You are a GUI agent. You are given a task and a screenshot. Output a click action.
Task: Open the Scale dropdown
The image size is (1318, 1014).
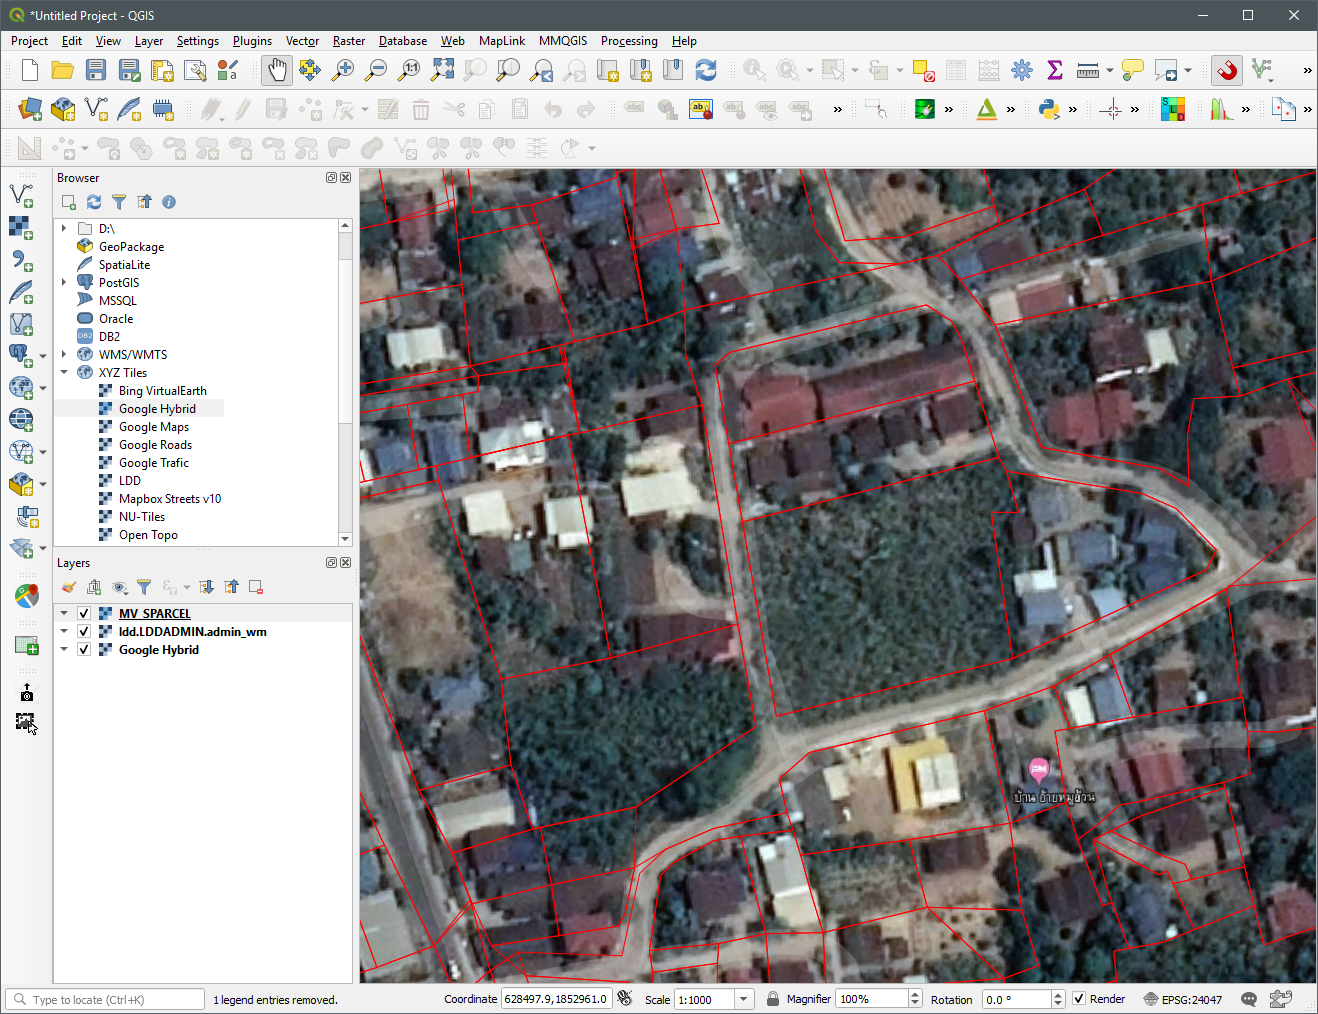743,998
